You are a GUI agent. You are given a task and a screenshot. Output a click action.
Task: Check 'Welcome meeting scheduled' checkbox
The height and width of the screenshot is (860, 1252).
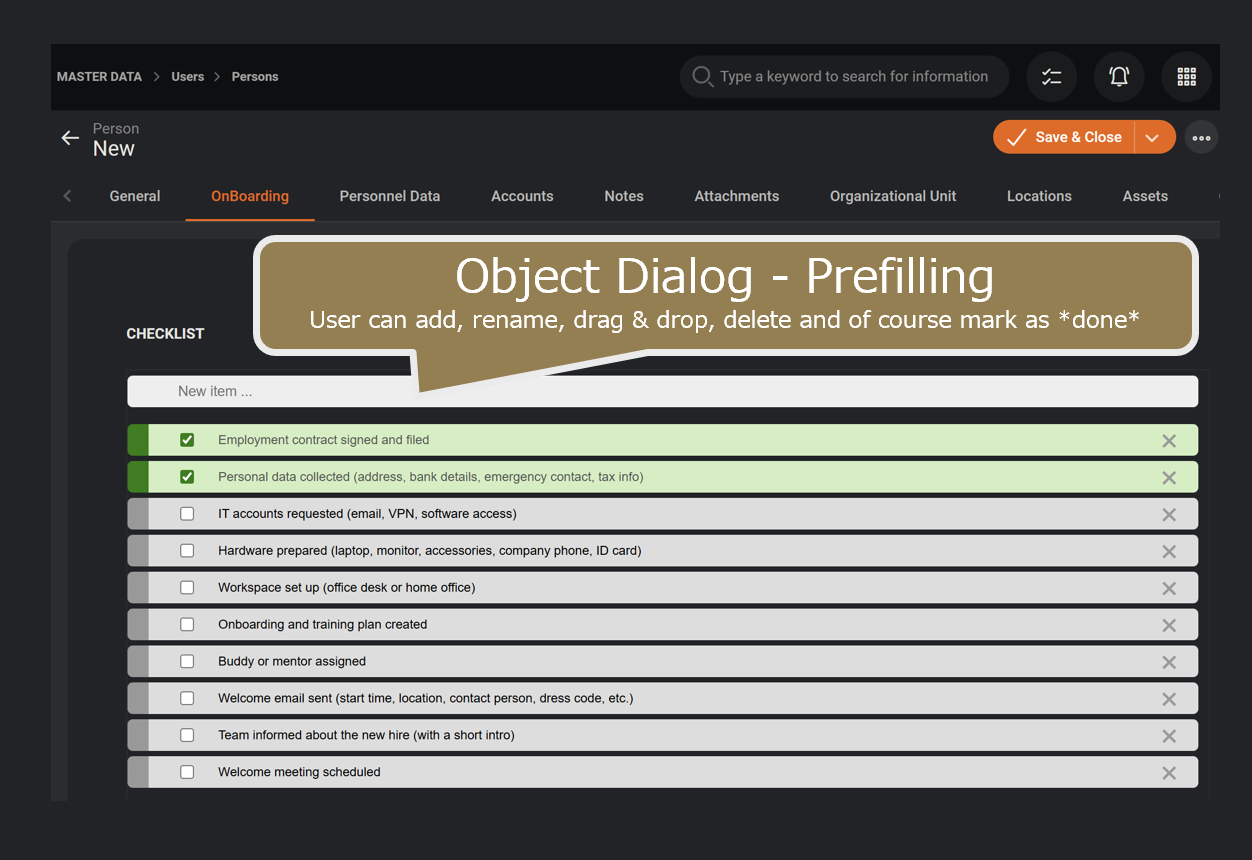click(187, 772)
